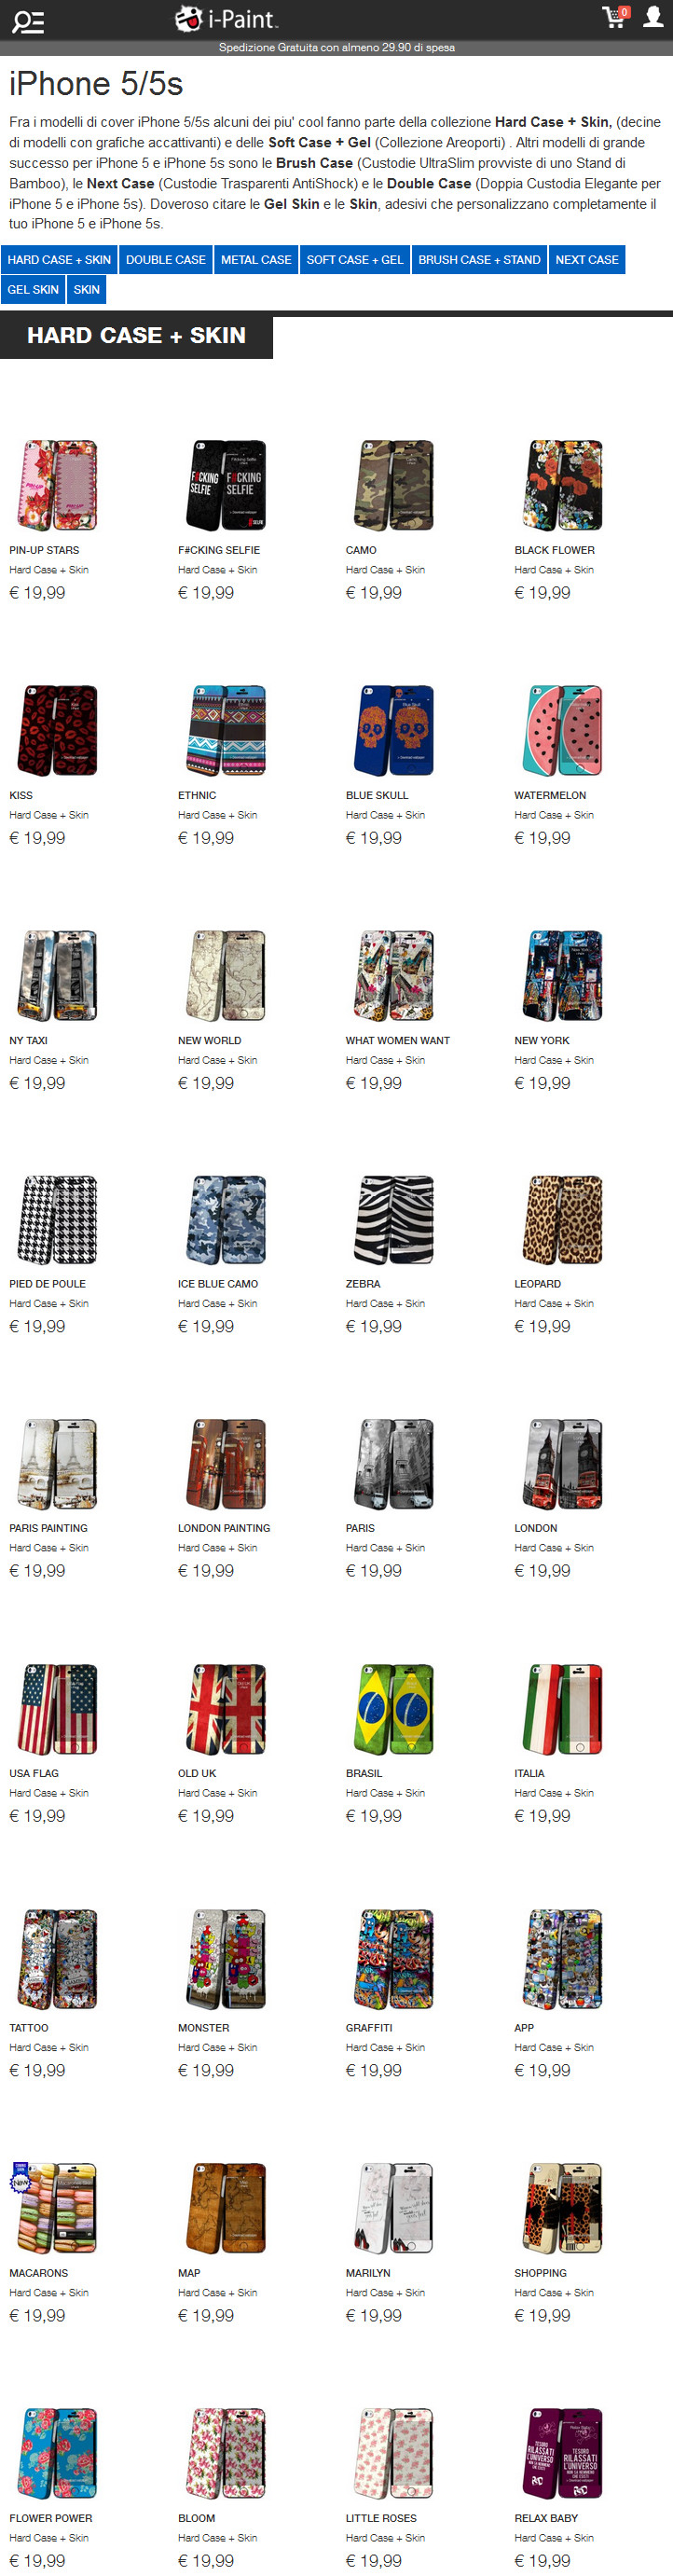This screenshot has width=673, height=2576.
Task: Open the search menu icon
Action: tap(27, 21)
